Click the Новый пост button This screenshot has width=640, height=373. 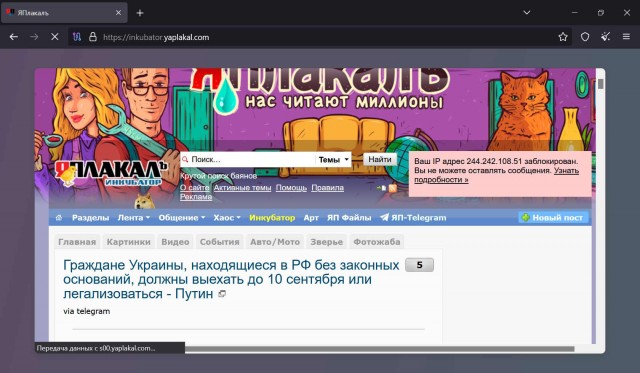coord(553,218)
